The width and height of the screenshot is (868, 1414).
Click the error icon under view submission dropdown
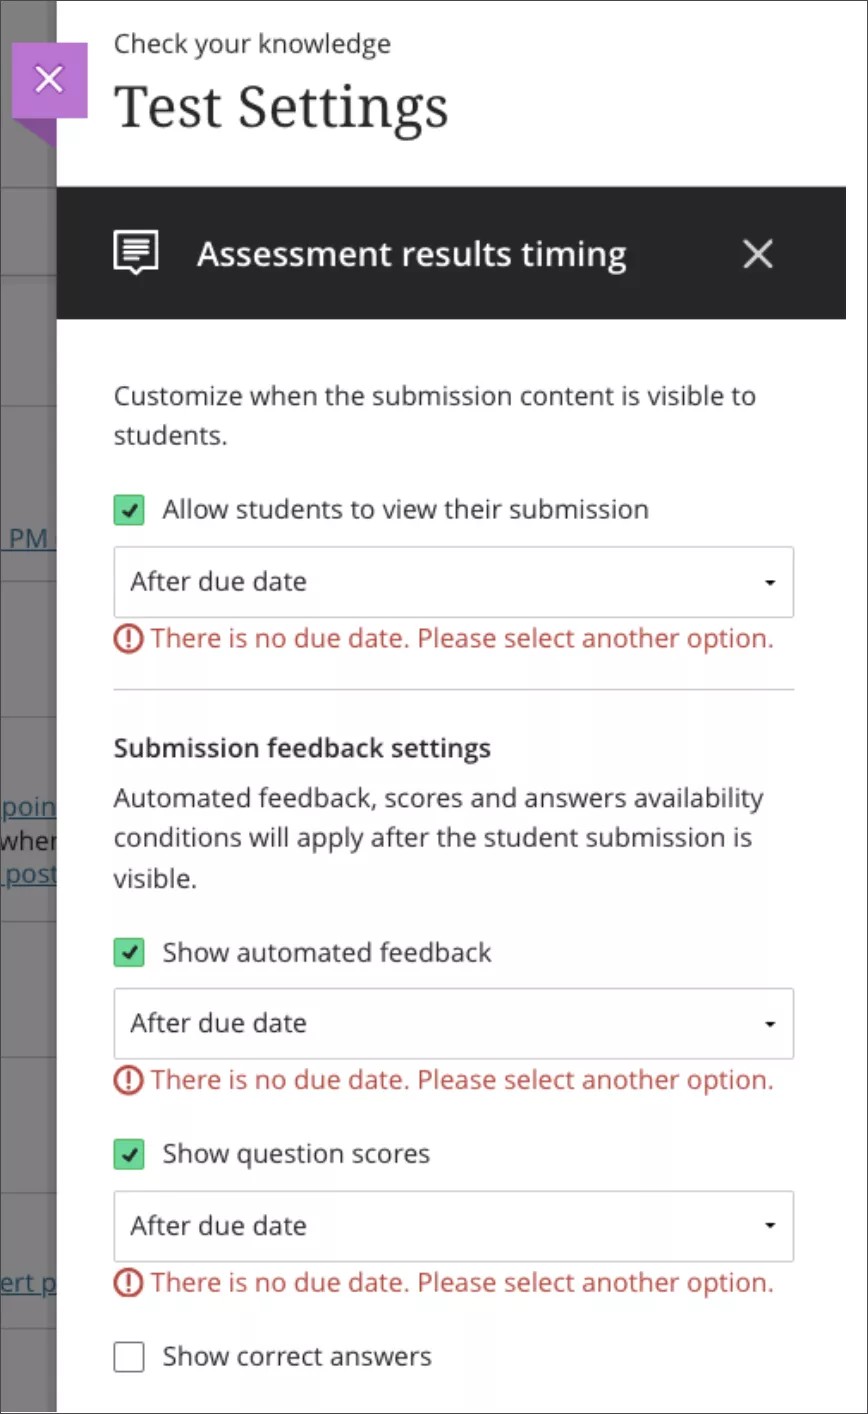pyautogui.click(x=128, y=639)
